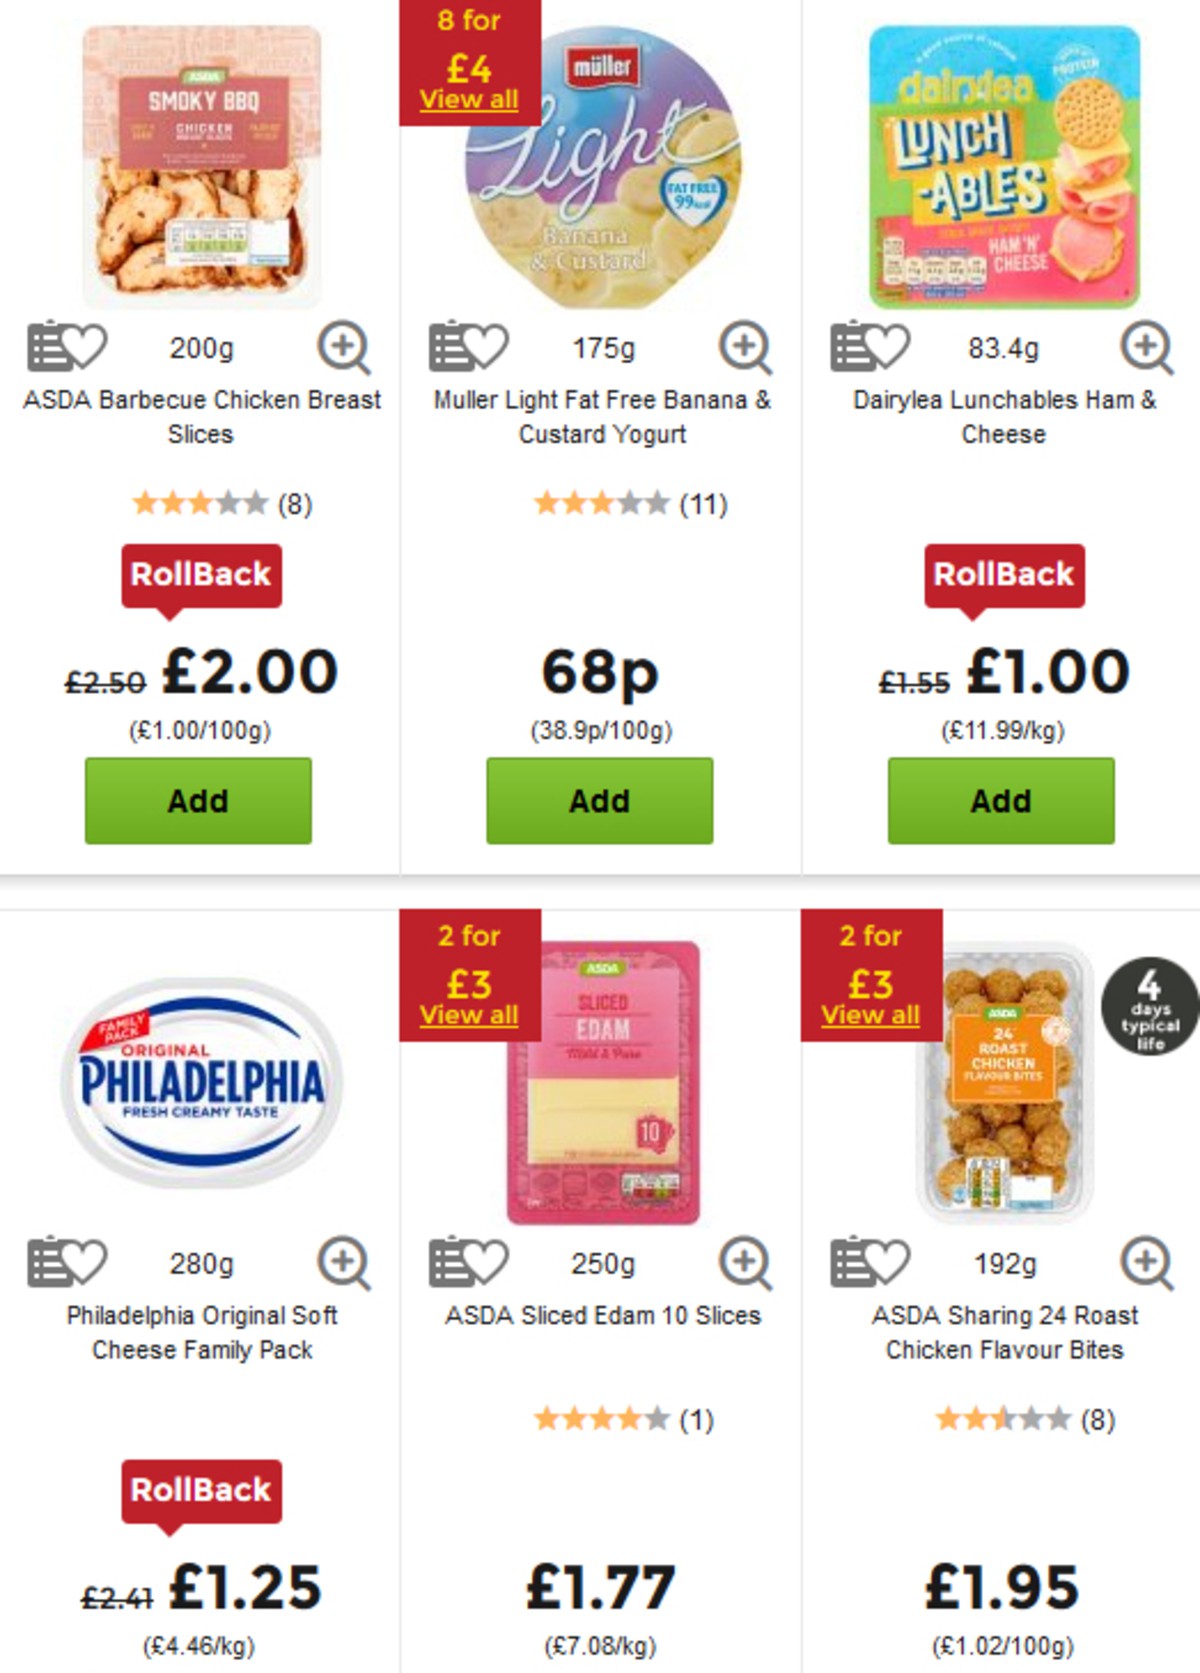Open the 2 for £3 offer on Chicken Flavour Bites
The width and height of the screenshot is (1200, 1673).
click(868, 1013)
